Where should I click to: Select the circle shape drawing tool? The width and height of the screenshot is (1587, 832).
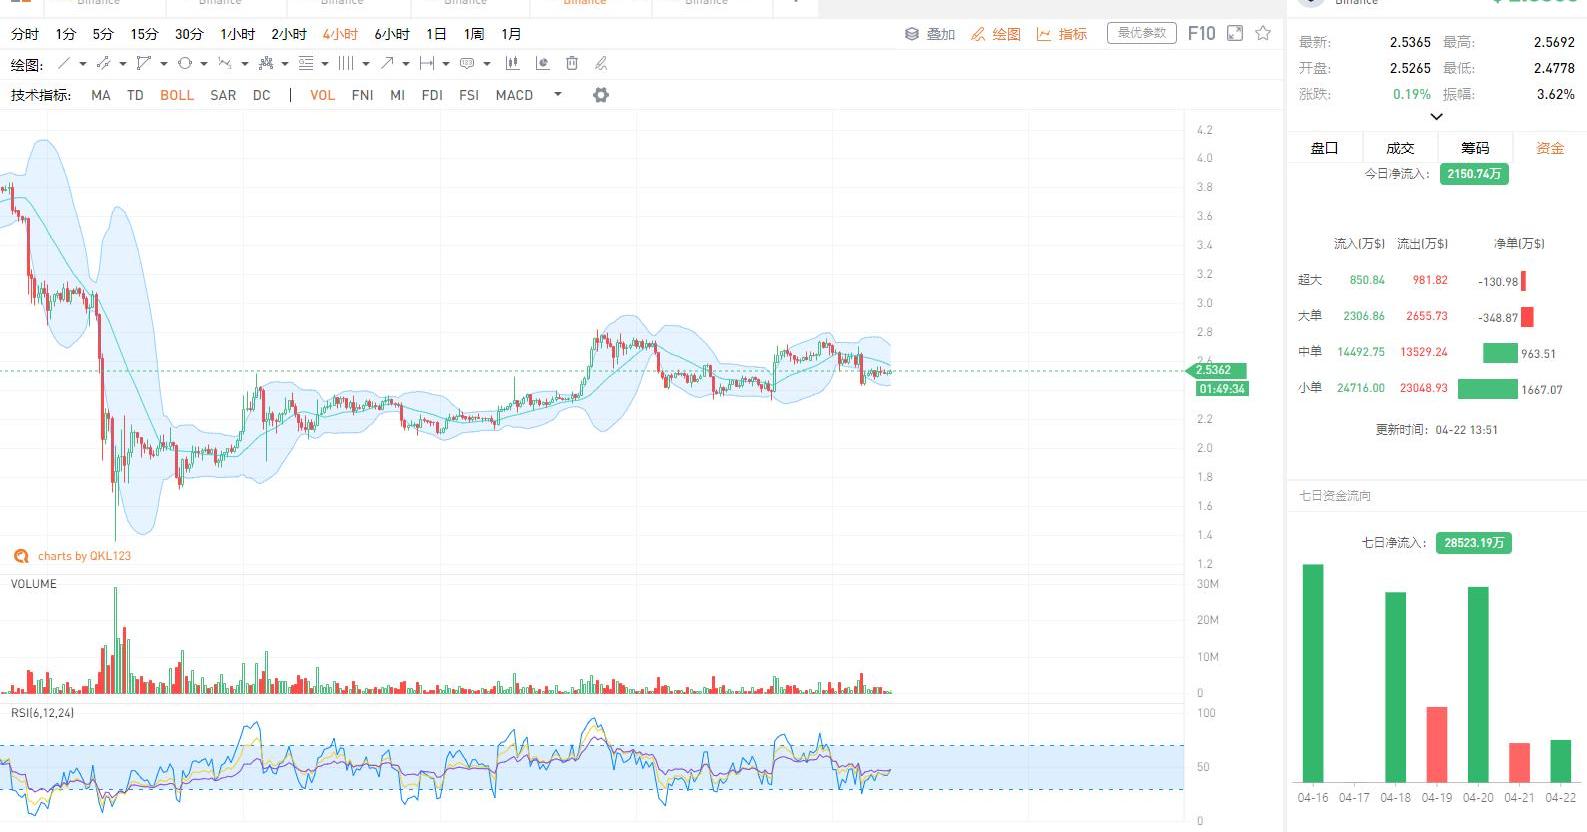pyautogui.click(x=185, y=64)
